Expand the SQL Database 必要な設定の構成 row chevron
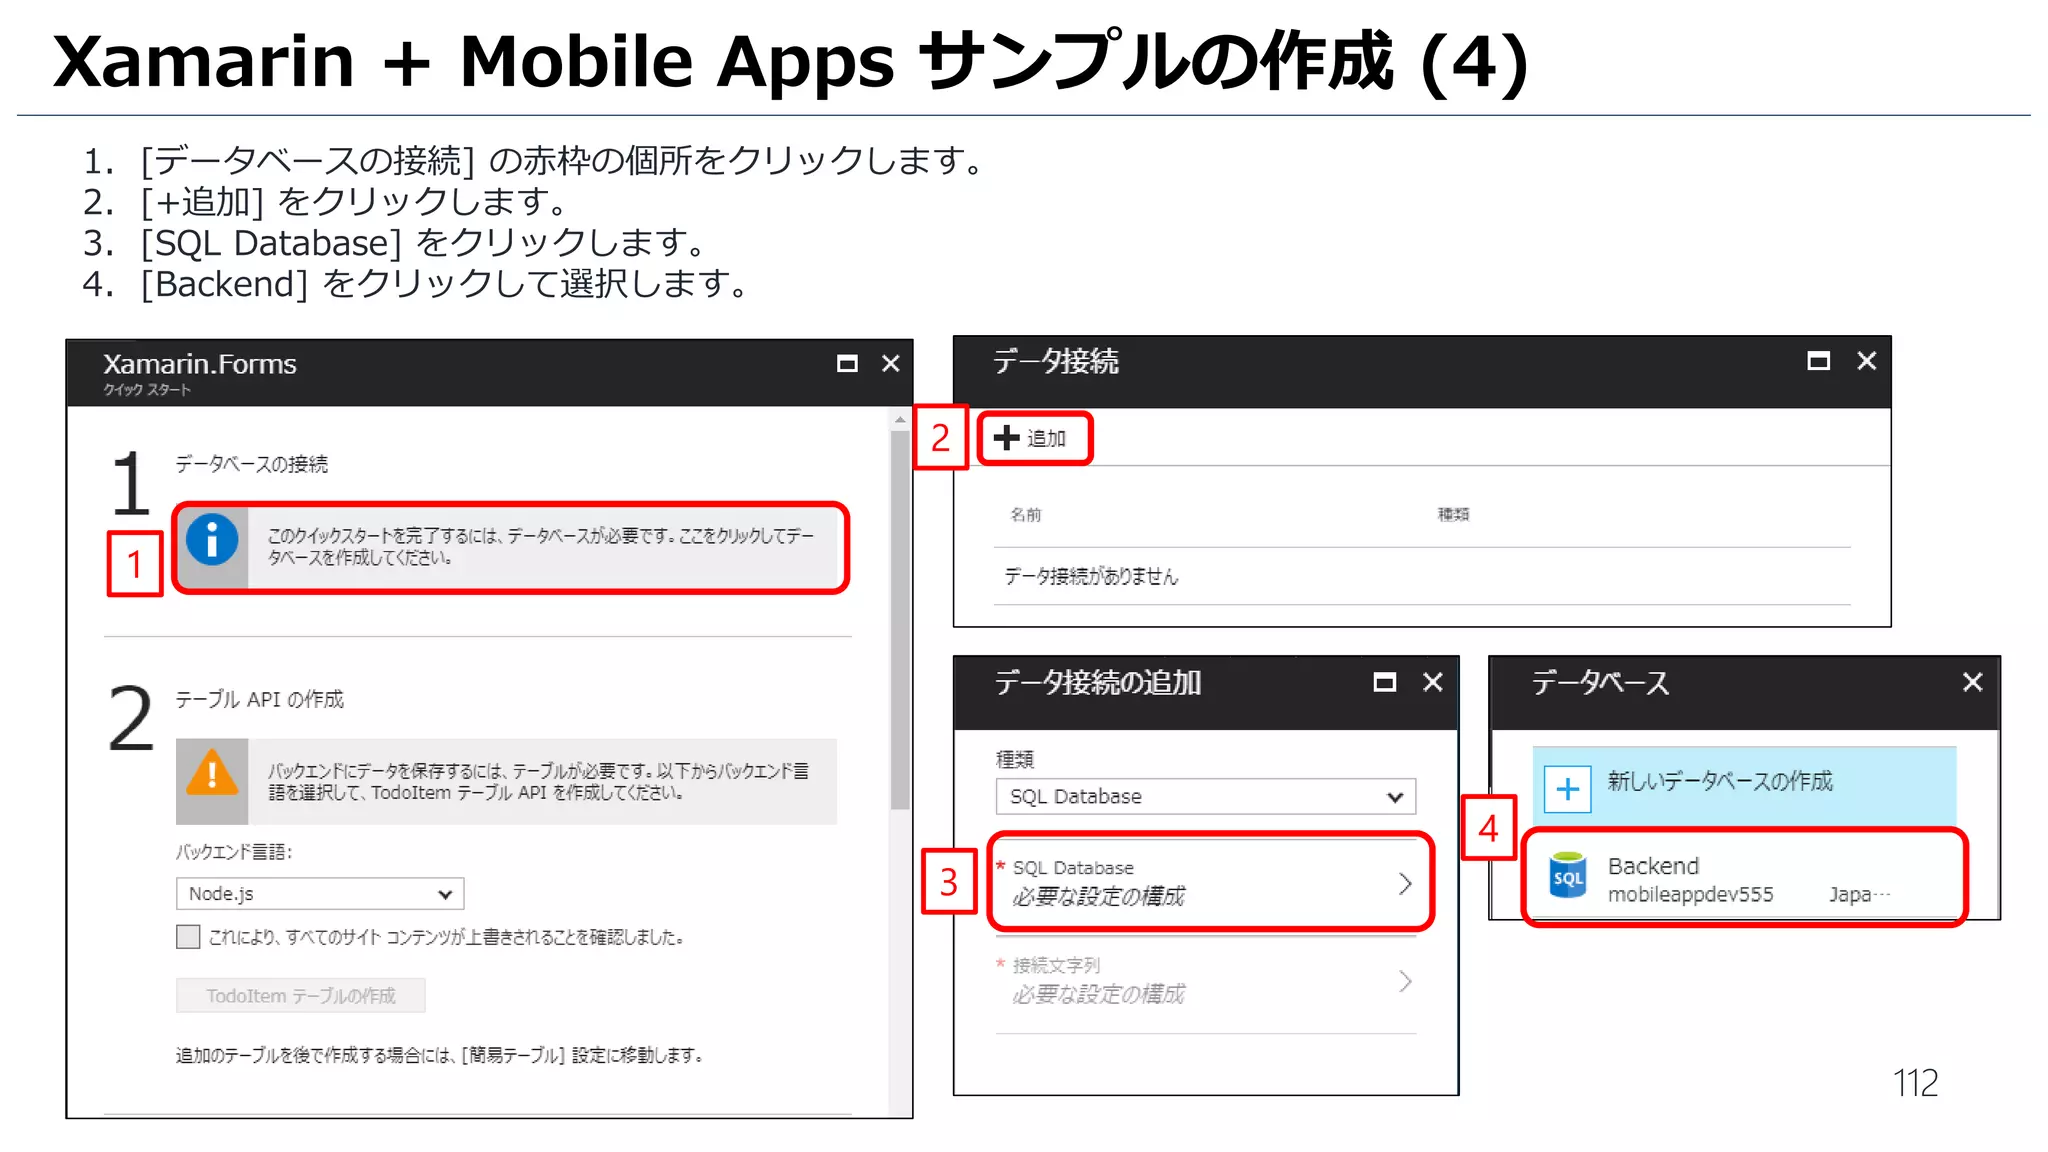 coord(1404,883)
